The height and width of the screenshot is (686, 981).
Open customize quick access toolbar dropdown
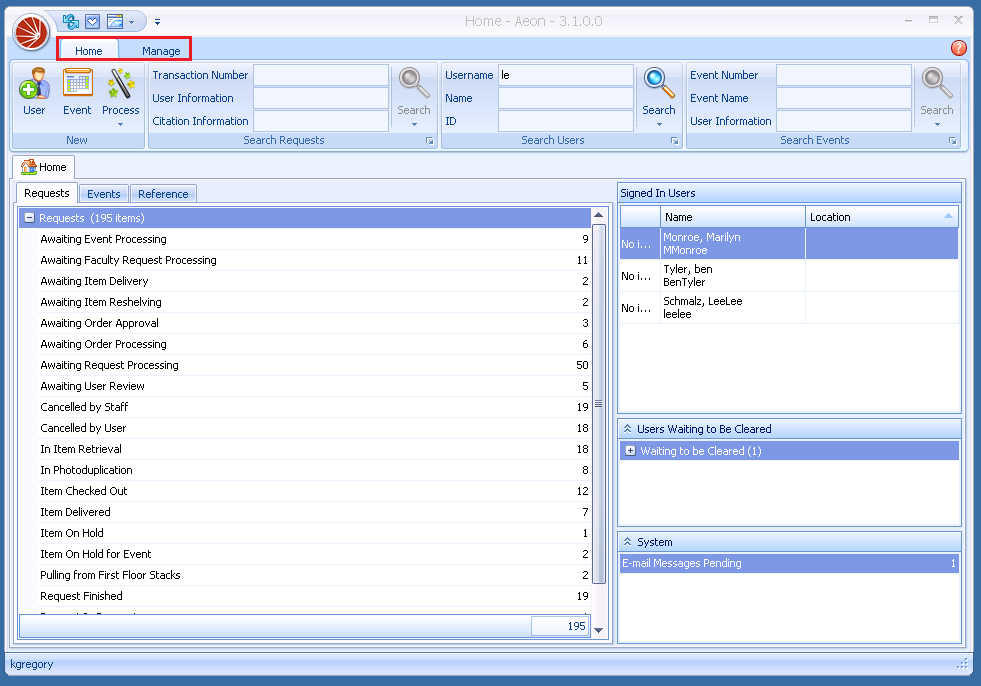[x=158, y=21]
